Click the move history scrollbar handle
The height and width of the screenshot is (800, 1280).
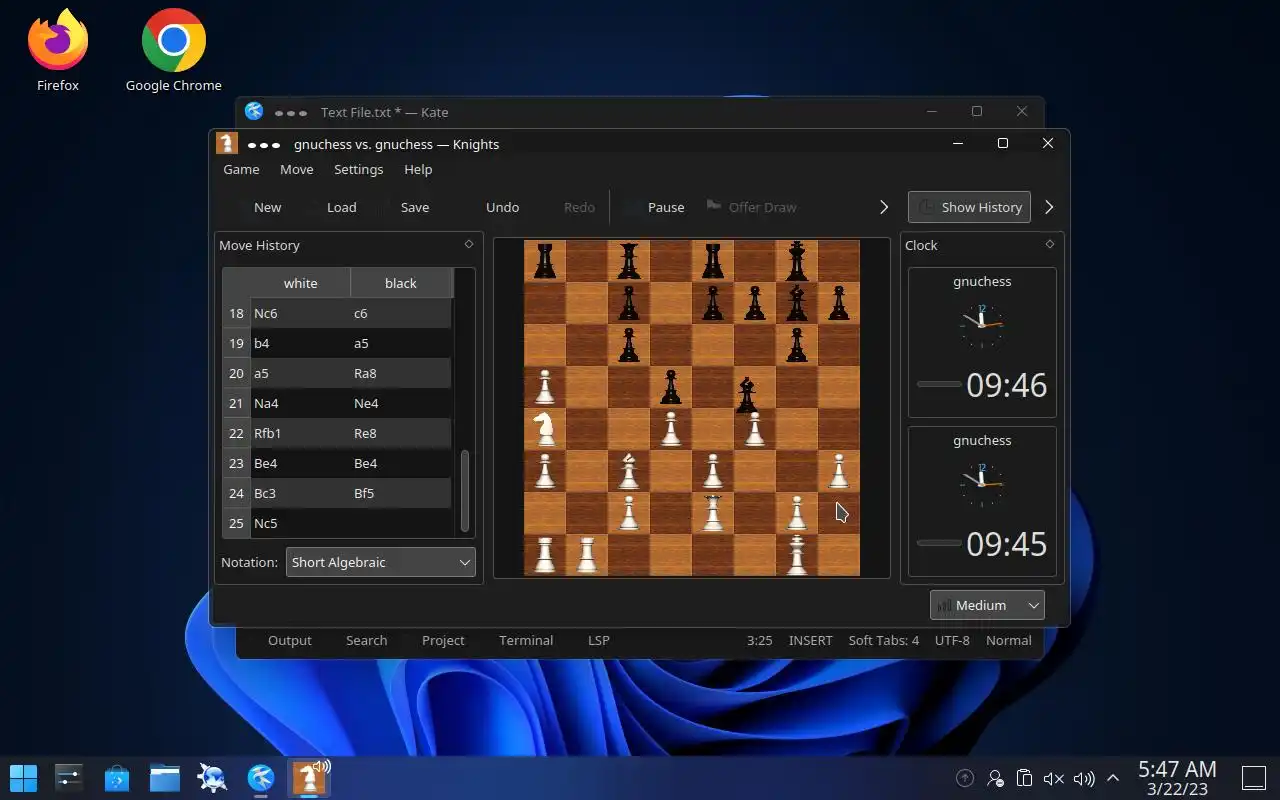465,491
